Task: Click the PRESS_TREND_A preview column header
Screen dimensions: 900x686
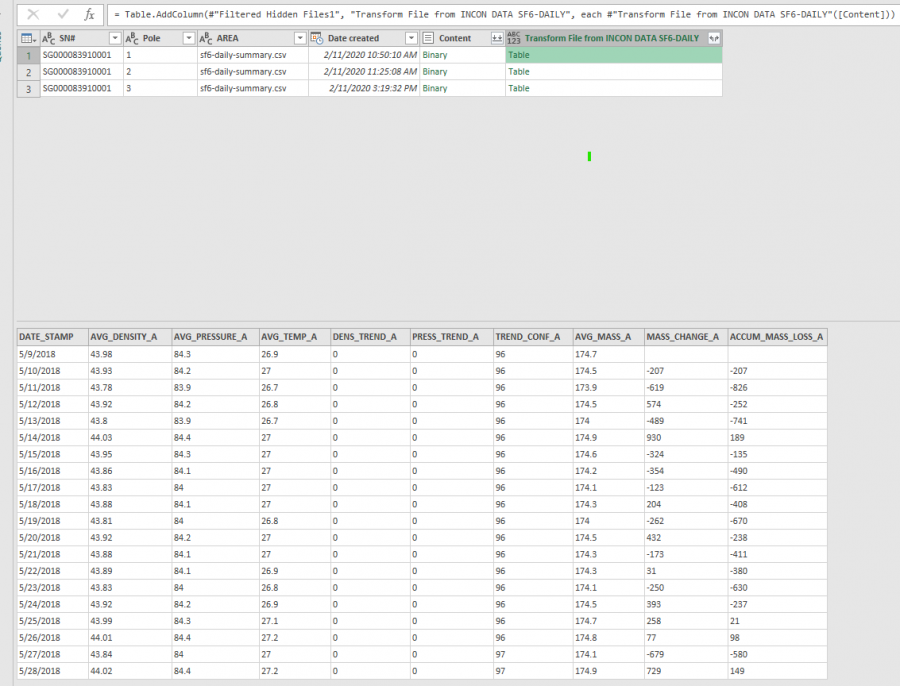Action: [x=452, y=337]
